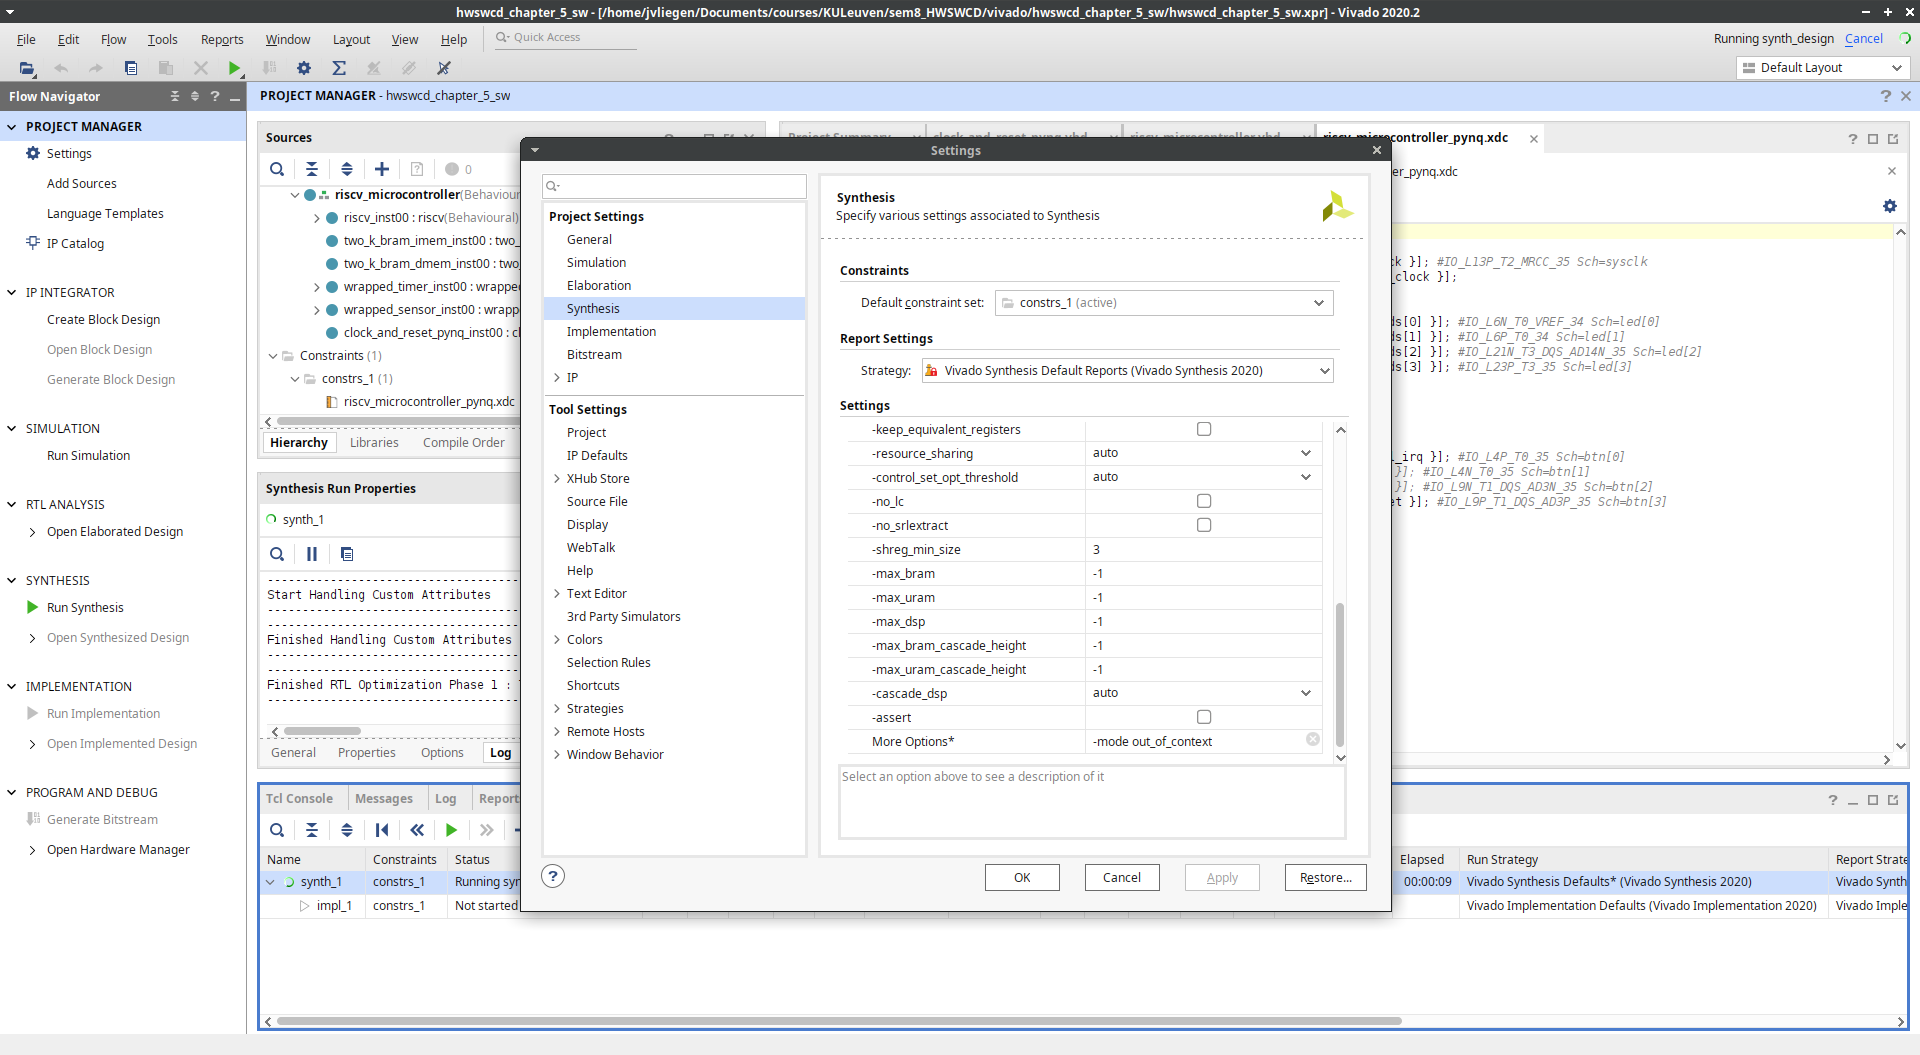Open the Reports menu
This screenshot has height=1055, width=1920.
[x=222, y=39]
